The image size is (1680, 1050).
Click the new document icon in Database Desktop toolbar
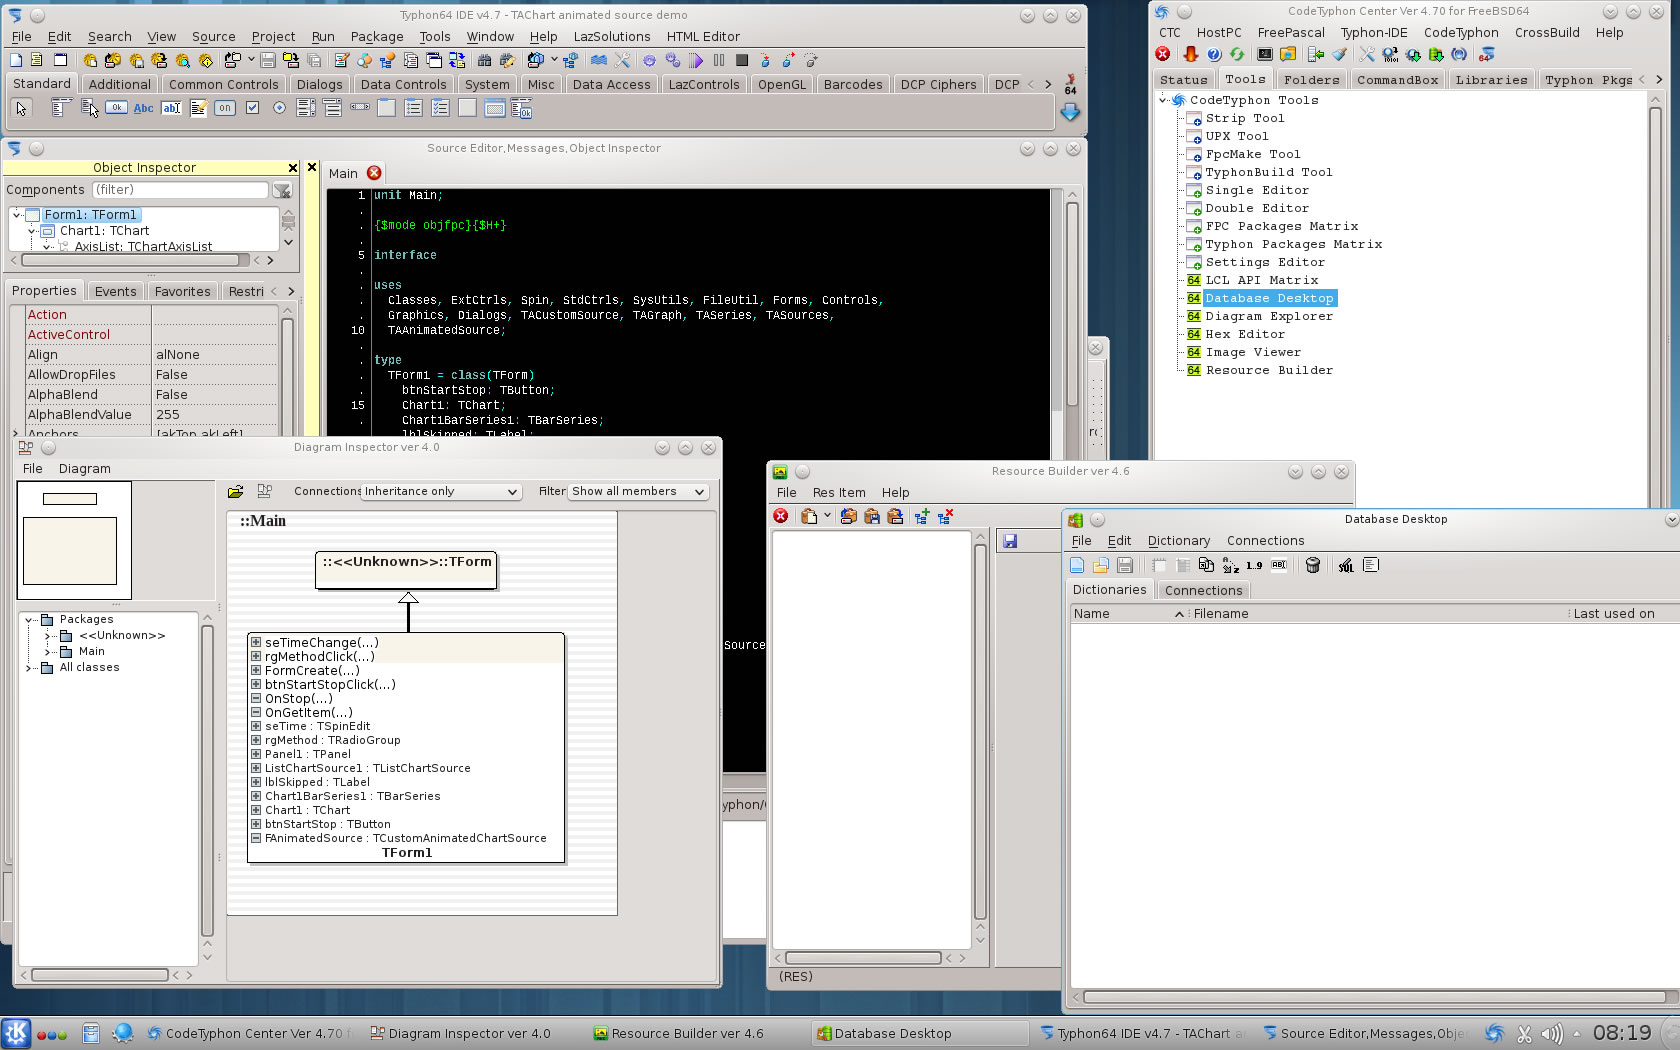click(x=1077, y=565)
